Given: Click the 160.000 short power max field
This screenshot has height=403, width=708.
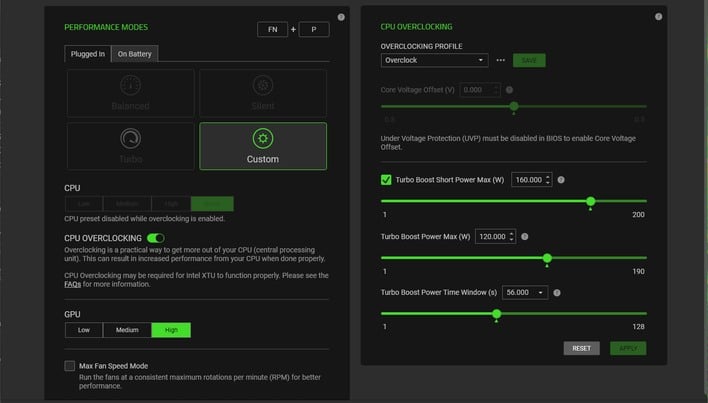Looking at the screenshot, I should point(531,180).
